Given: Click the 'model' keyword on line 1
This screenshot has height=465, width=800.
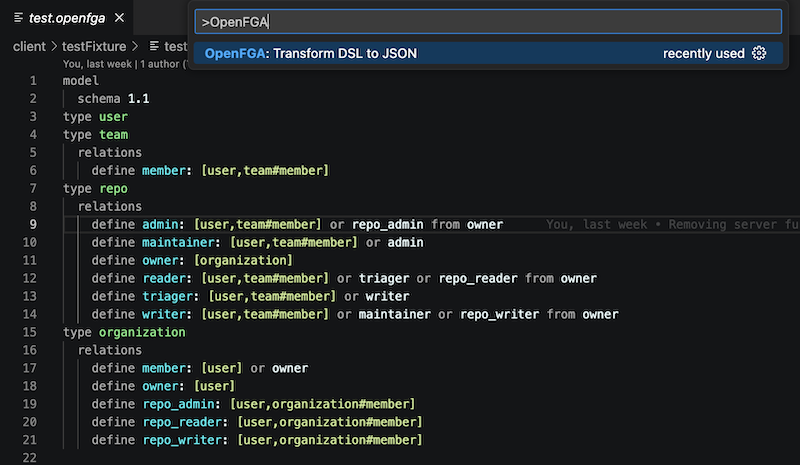Looking at the screenshot, I should click(x=81, y=81).
